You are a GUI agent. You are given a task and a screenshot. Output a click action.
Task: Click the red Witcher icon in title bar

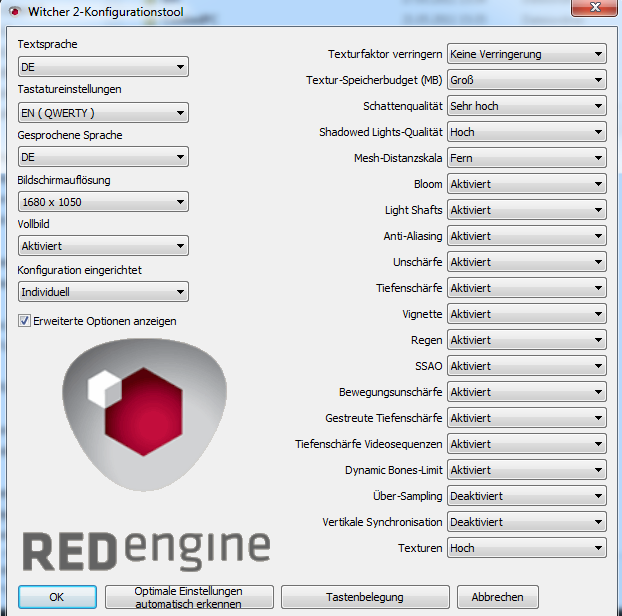pyautogui.click(x=15, y=12)
